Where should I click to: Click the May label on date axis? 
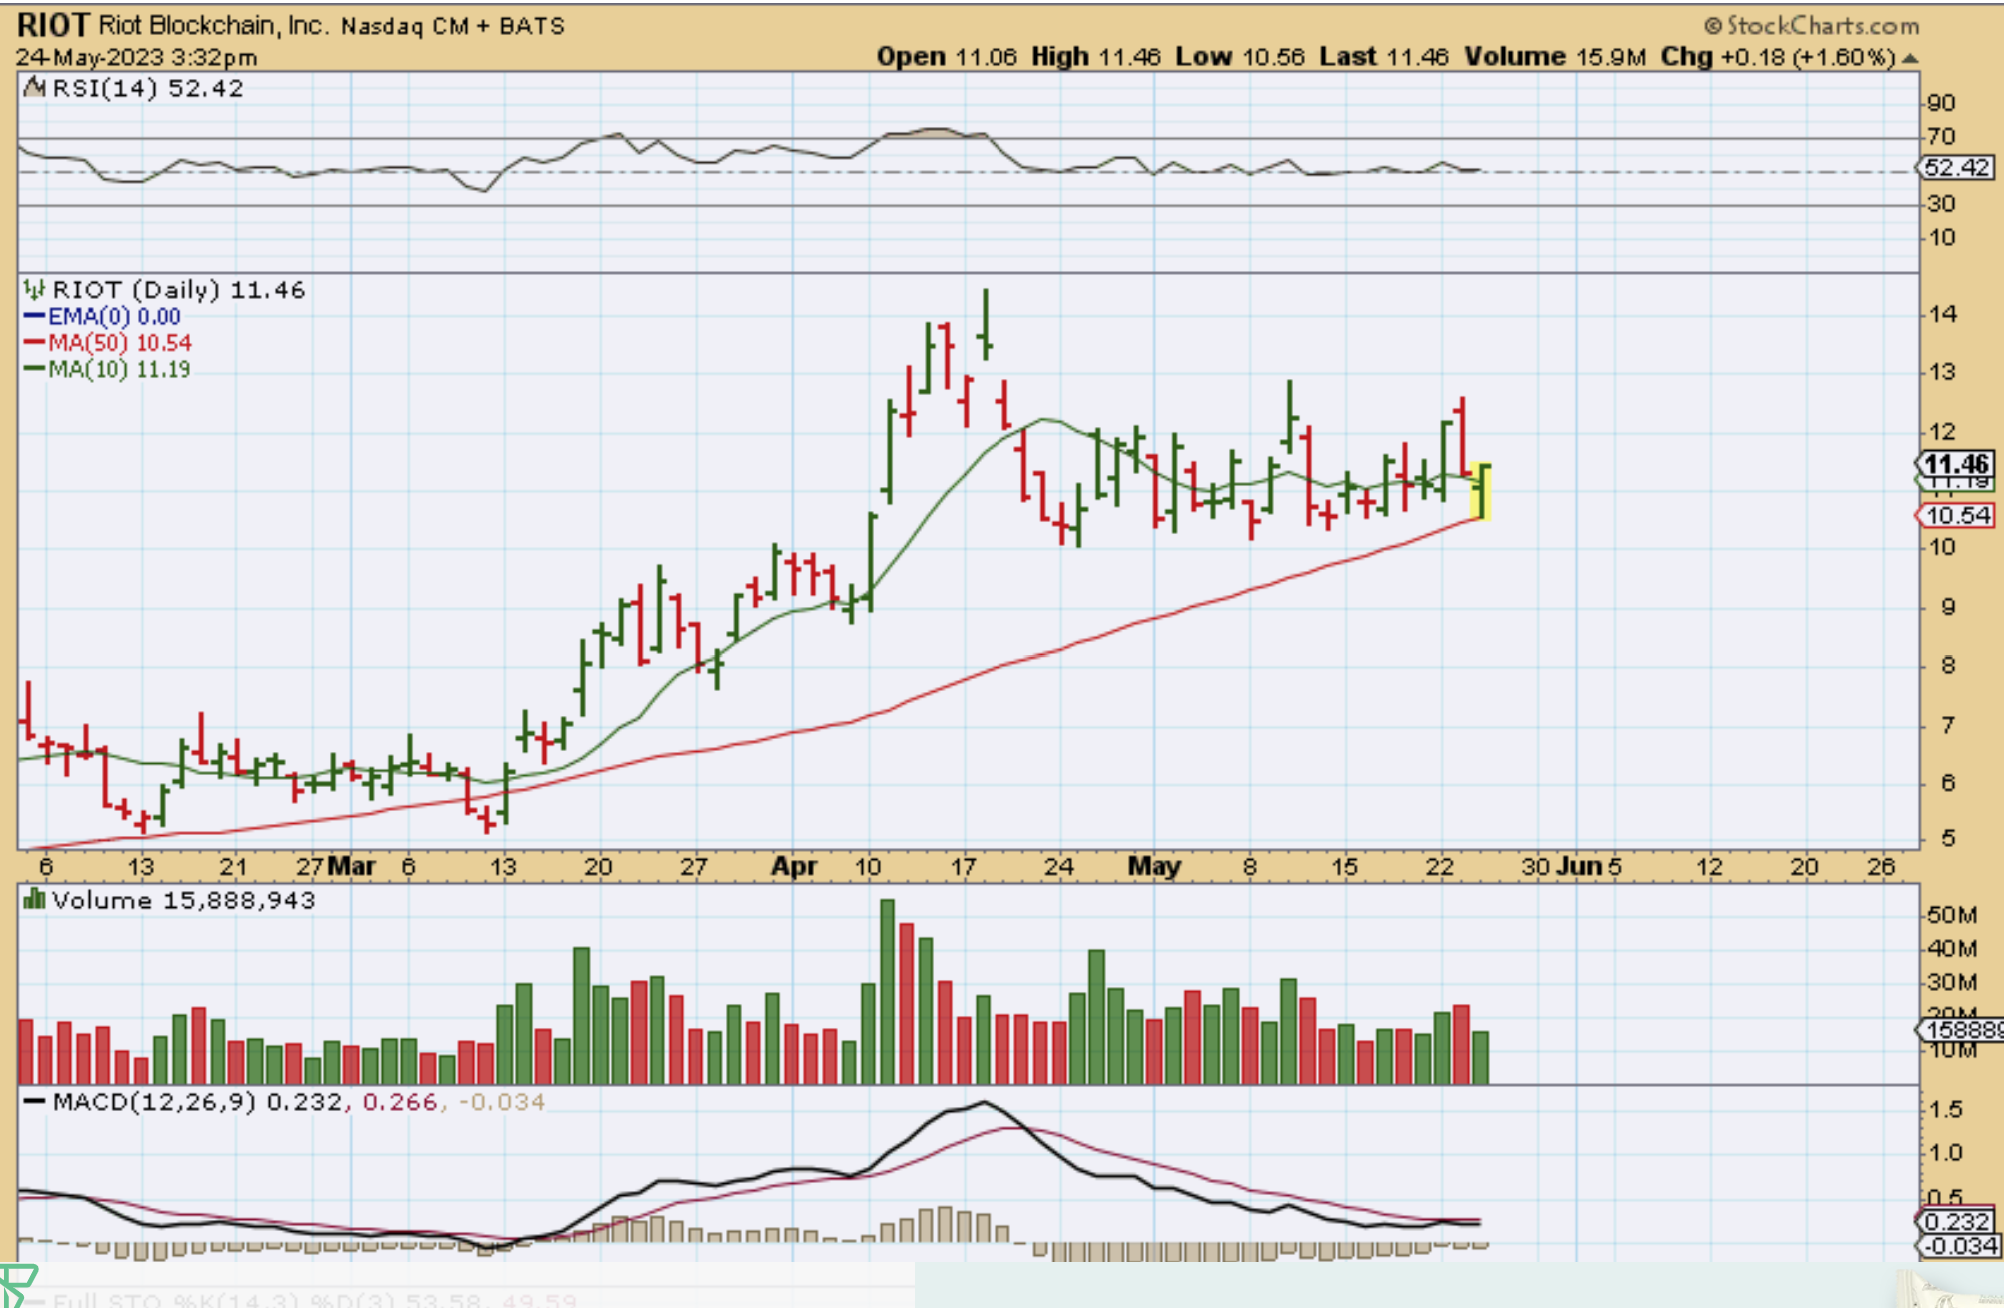tap(1154, 866)
